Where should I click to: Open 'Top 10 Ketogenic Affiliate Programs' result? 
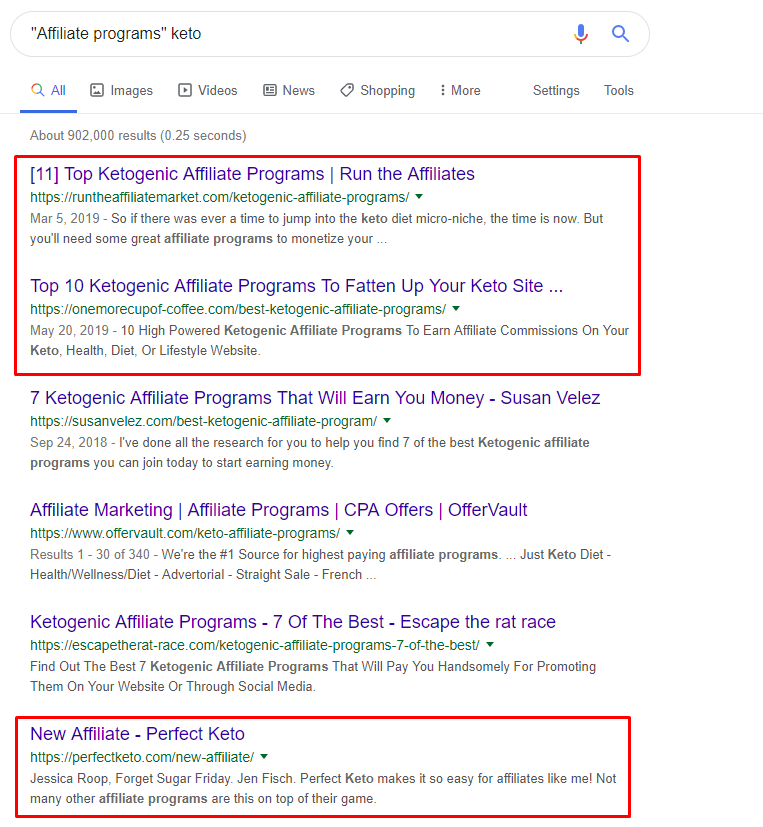click(x=296, y=286)
